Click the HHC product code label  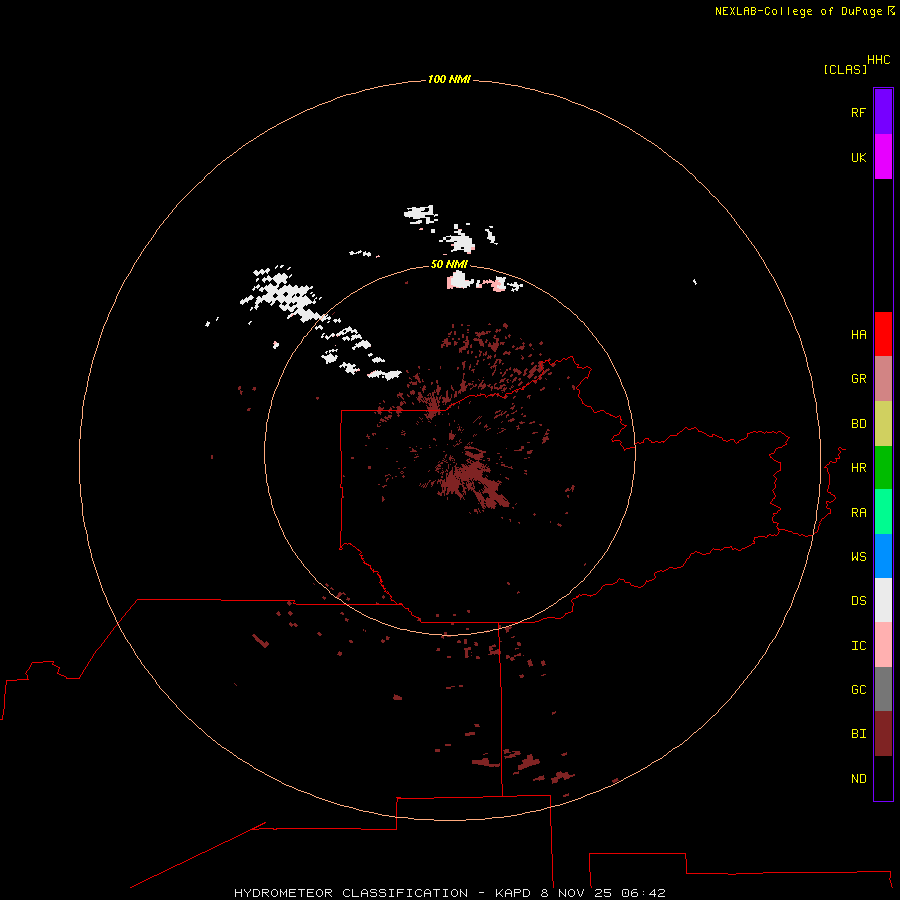click(x=878, y=60)
